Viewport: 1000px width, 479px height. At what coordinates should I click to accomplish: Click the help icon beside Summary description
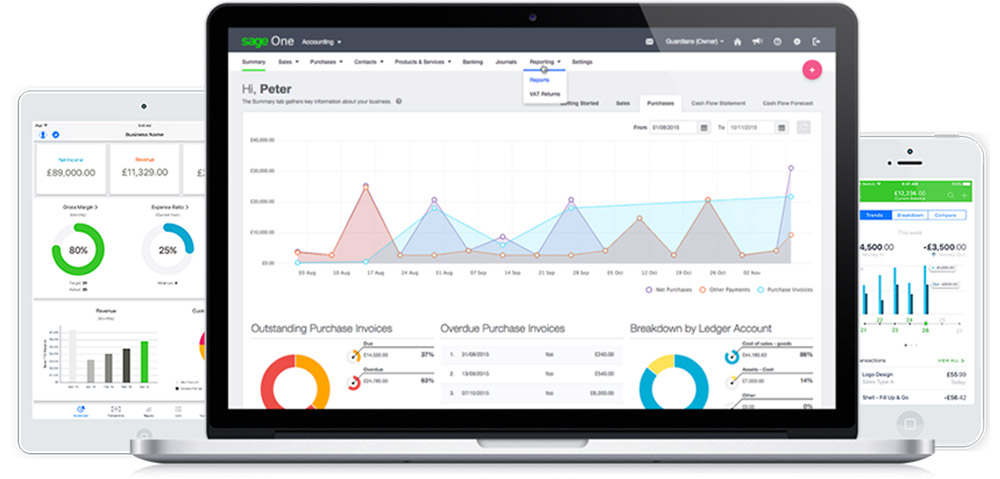[x=399, y=101]
